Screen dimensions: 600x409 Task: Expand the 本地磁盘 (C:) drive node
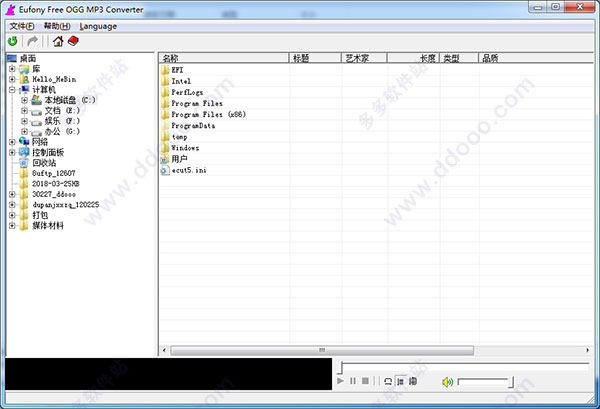click(24, 100)
